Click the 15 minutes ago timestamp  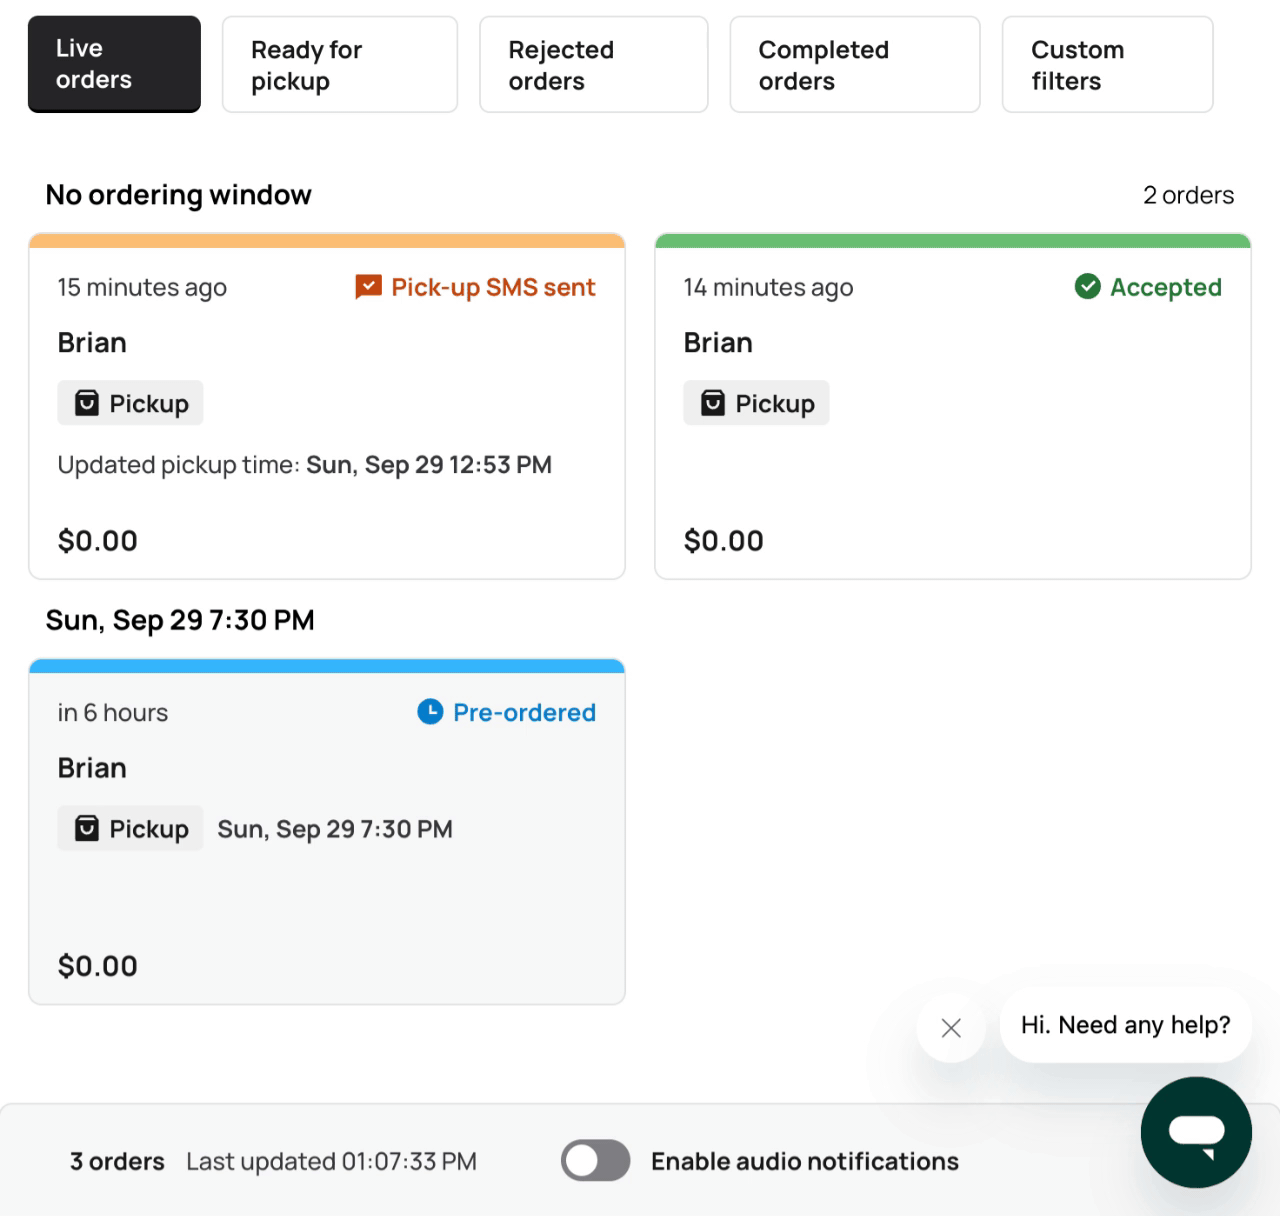point(142,287)
